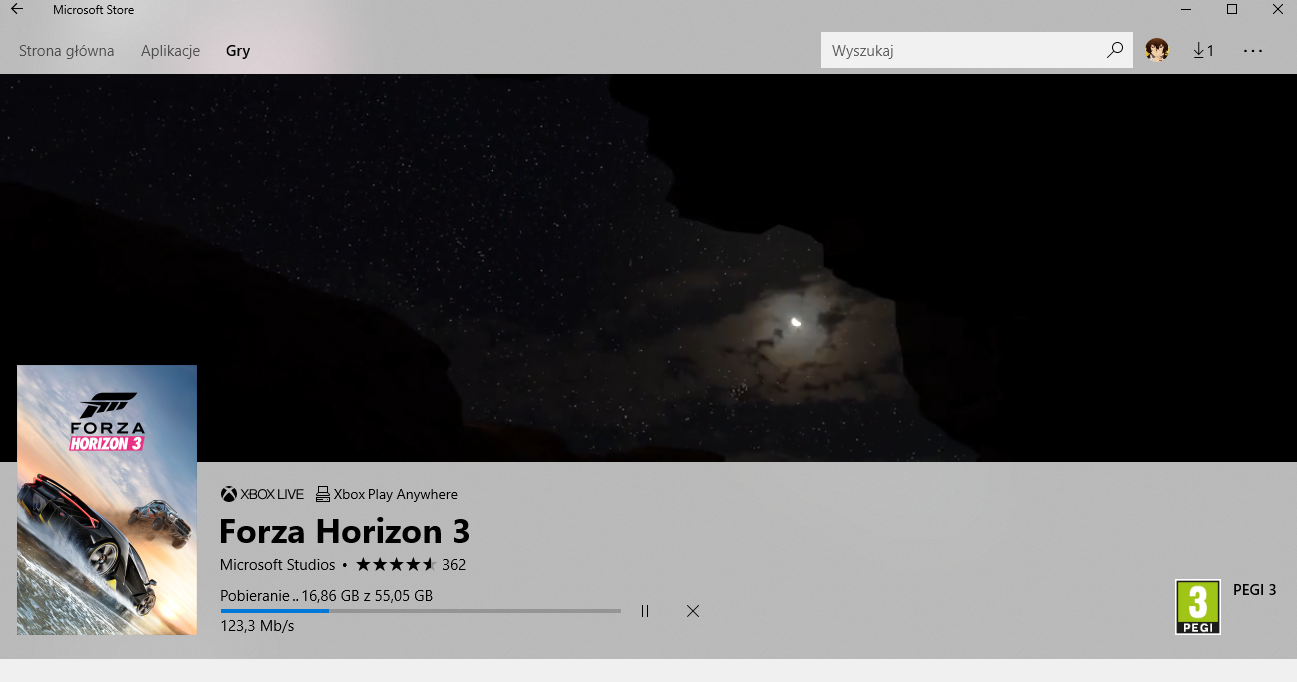Cancel the download with the X icon
This screenshot has width=1297, height=682.
click(693, 611)
